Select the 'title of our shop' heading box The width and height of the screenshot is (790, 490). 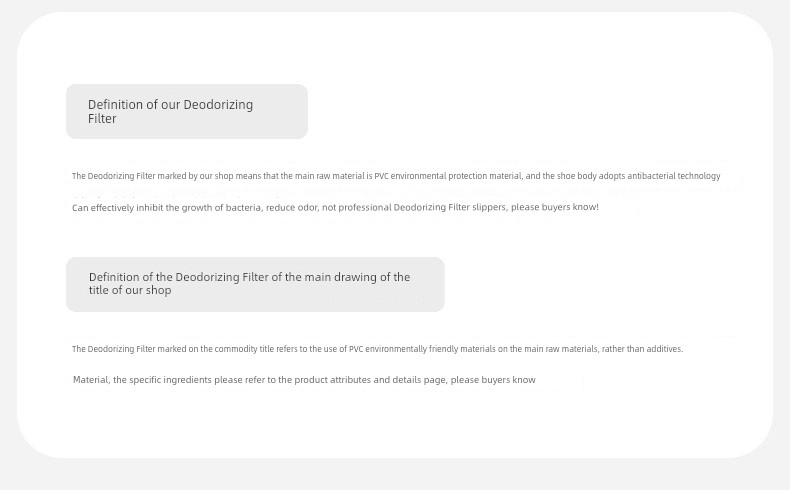[x=255, y=285]
